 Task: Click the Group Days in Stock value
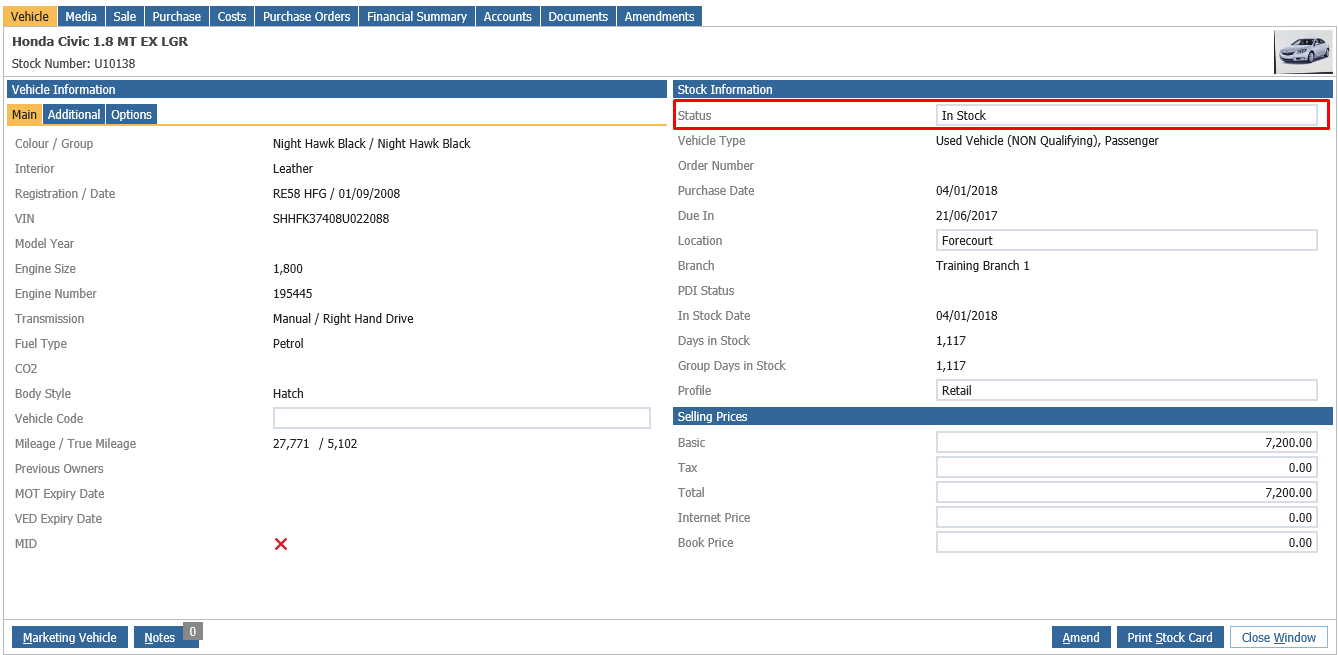pos(951,366)
